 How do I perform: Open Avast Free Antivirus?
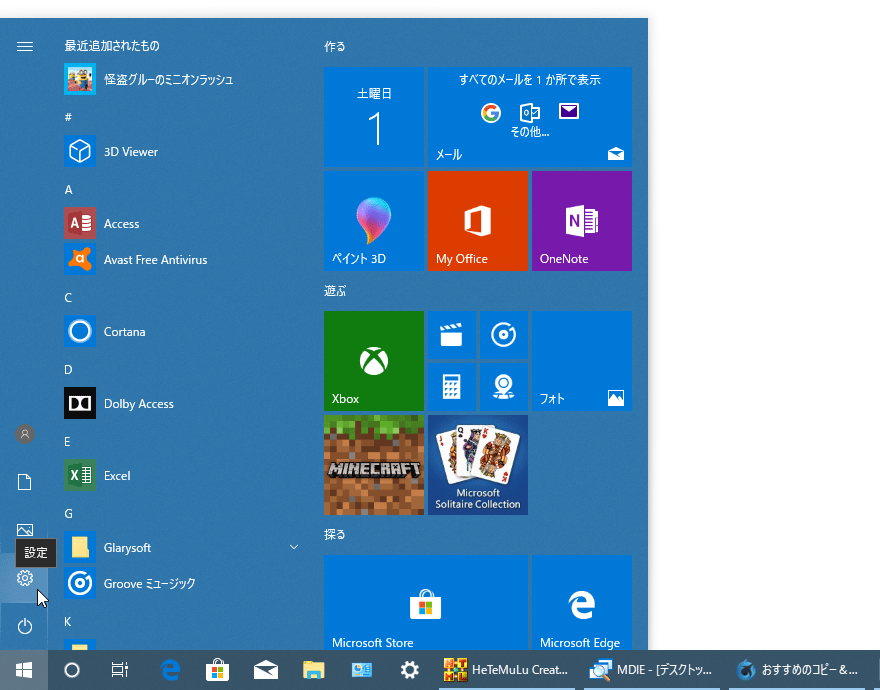pos(181,259)
